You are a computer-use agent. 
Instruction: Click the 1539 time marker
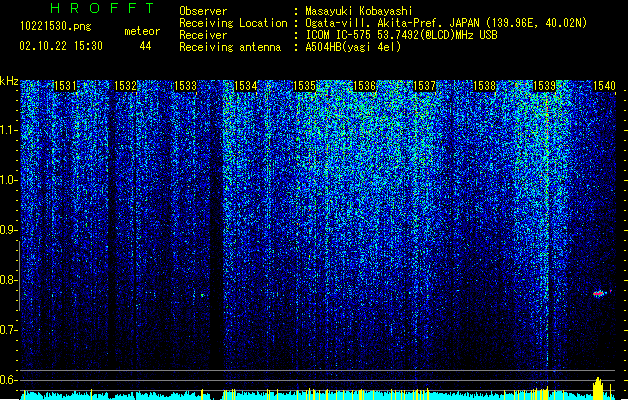(x=545, y=86)
